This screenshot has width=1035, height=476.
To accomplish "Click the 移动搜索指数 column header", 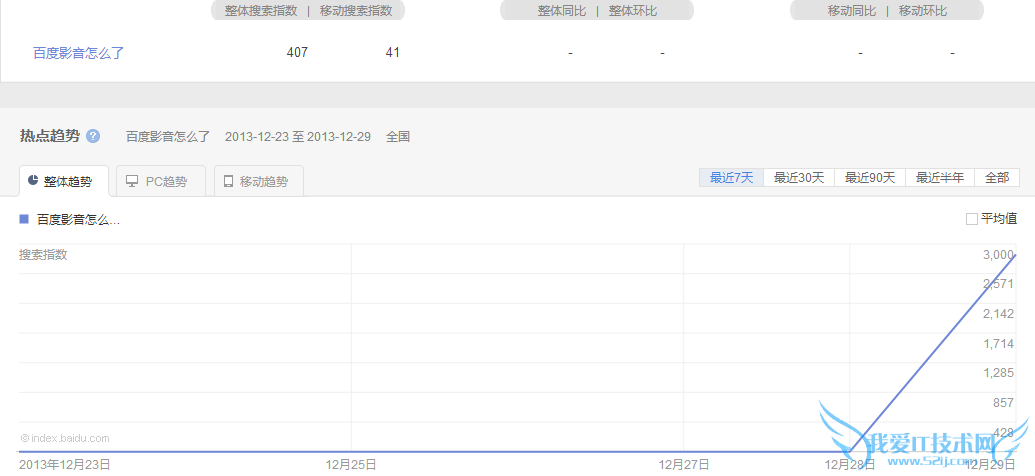I will 356,11.
